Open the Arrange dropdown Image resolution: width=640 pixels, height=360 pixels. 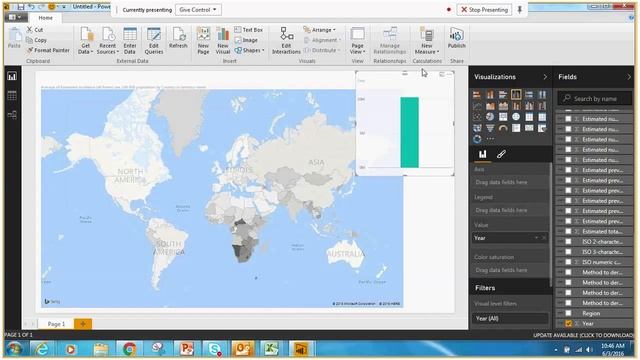pos(320,30)
